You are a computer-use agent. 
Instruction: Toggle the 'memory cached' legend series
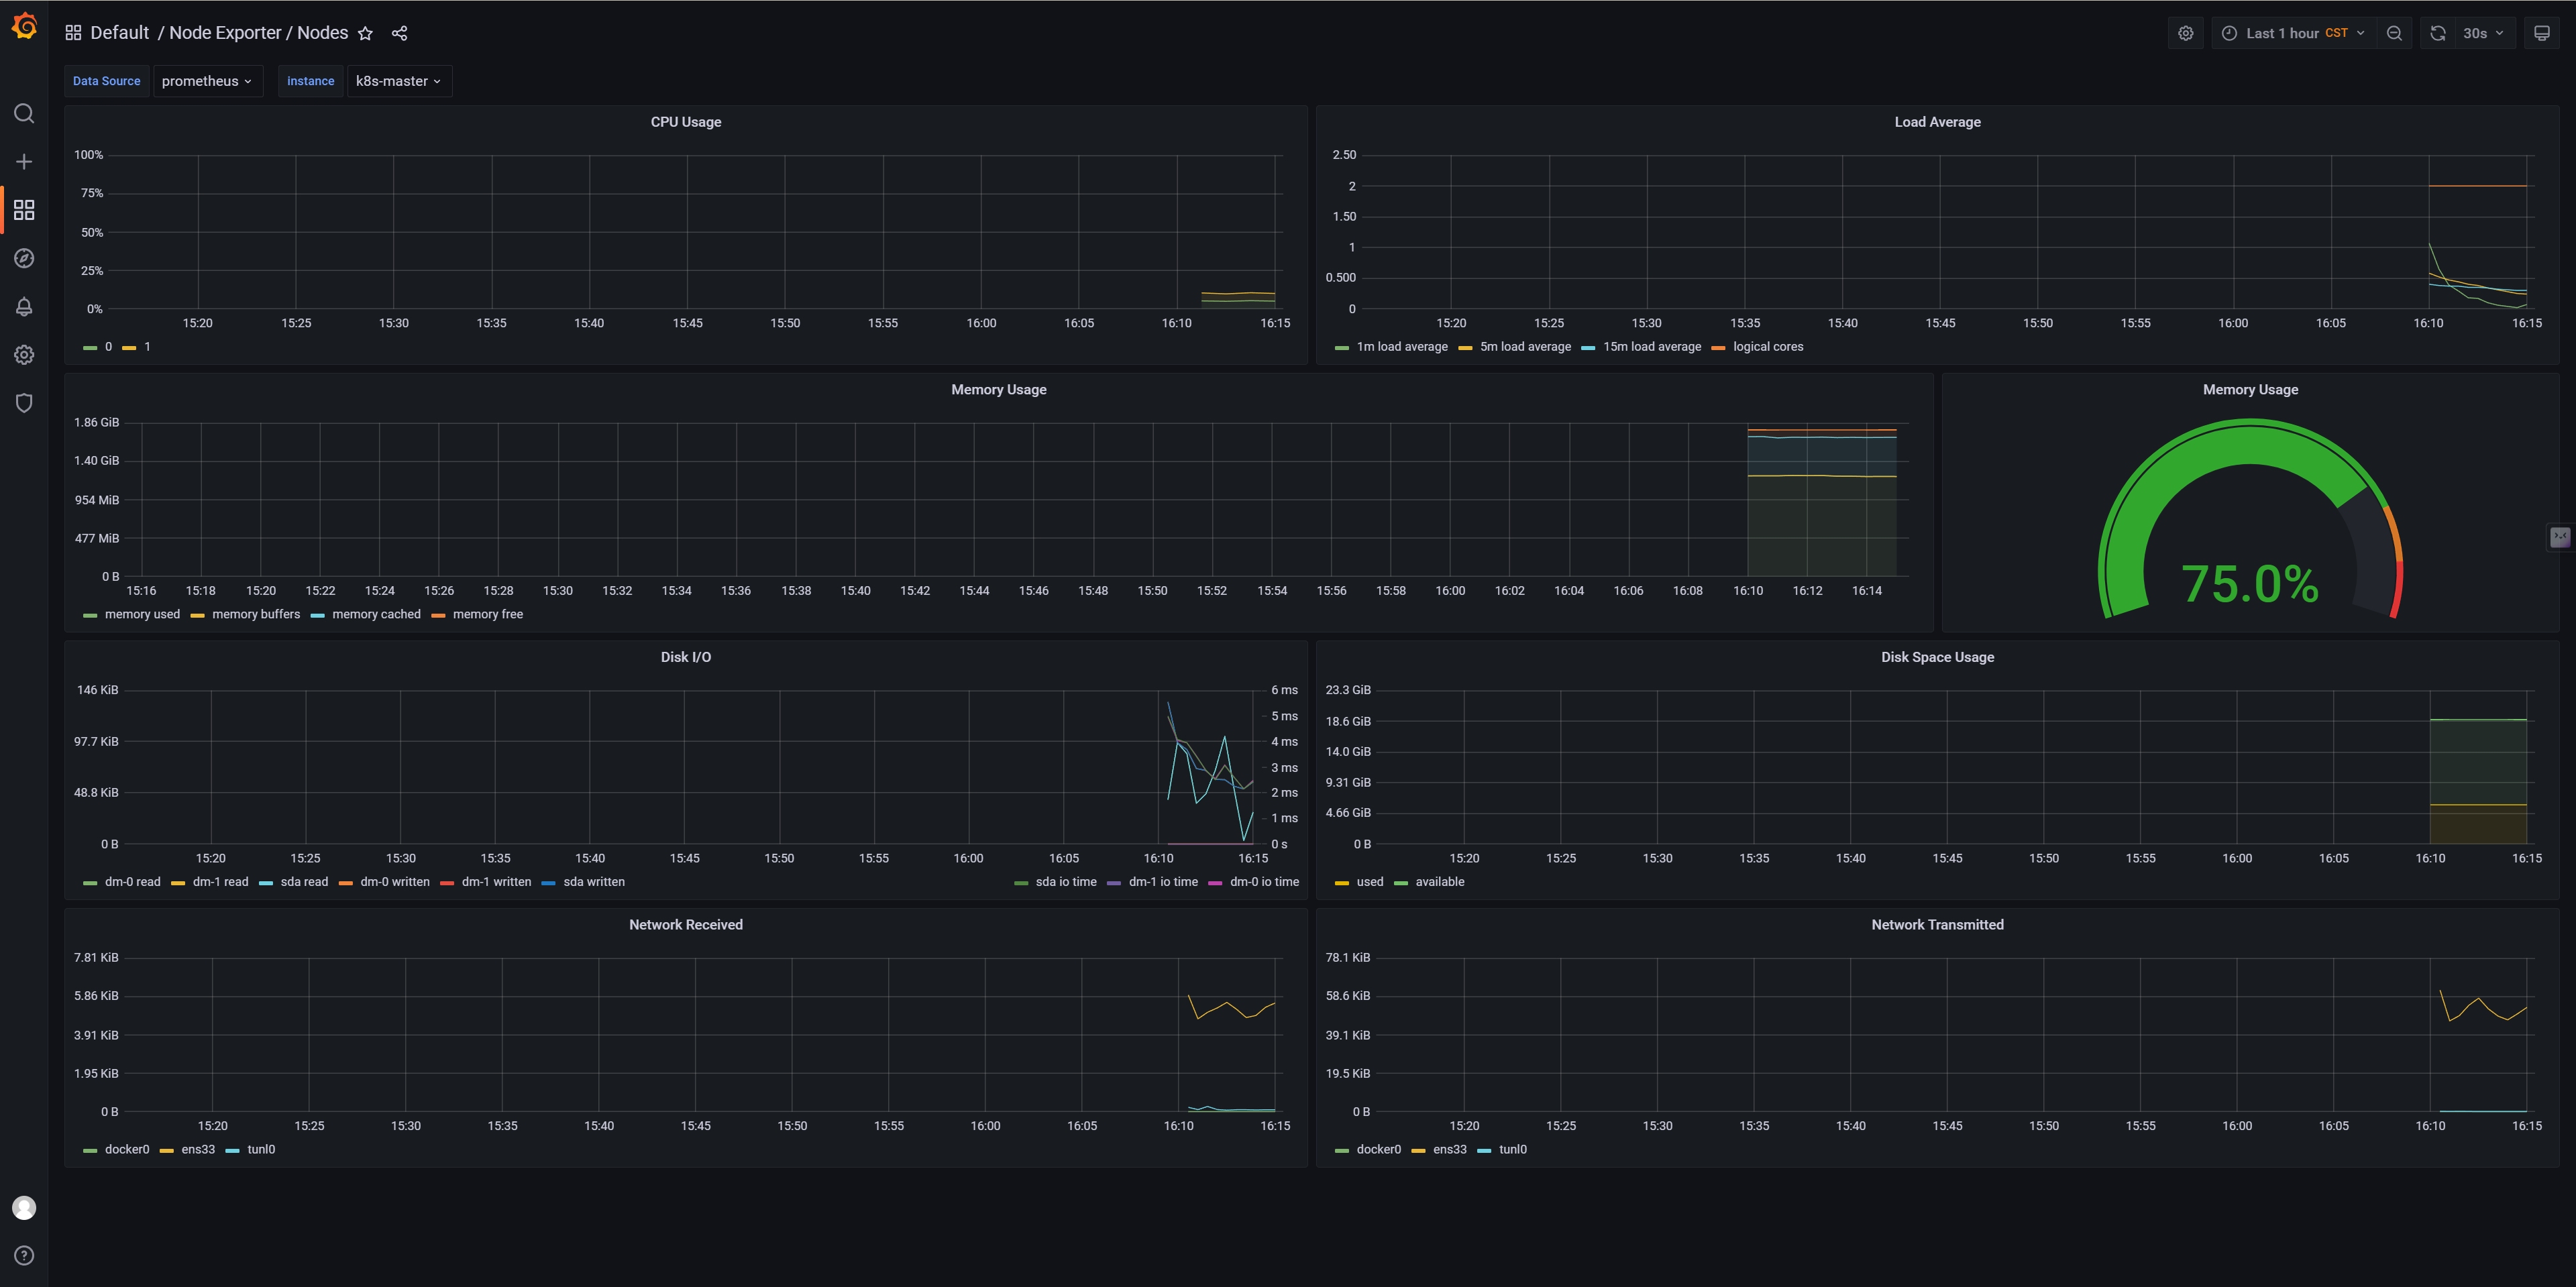375,614
